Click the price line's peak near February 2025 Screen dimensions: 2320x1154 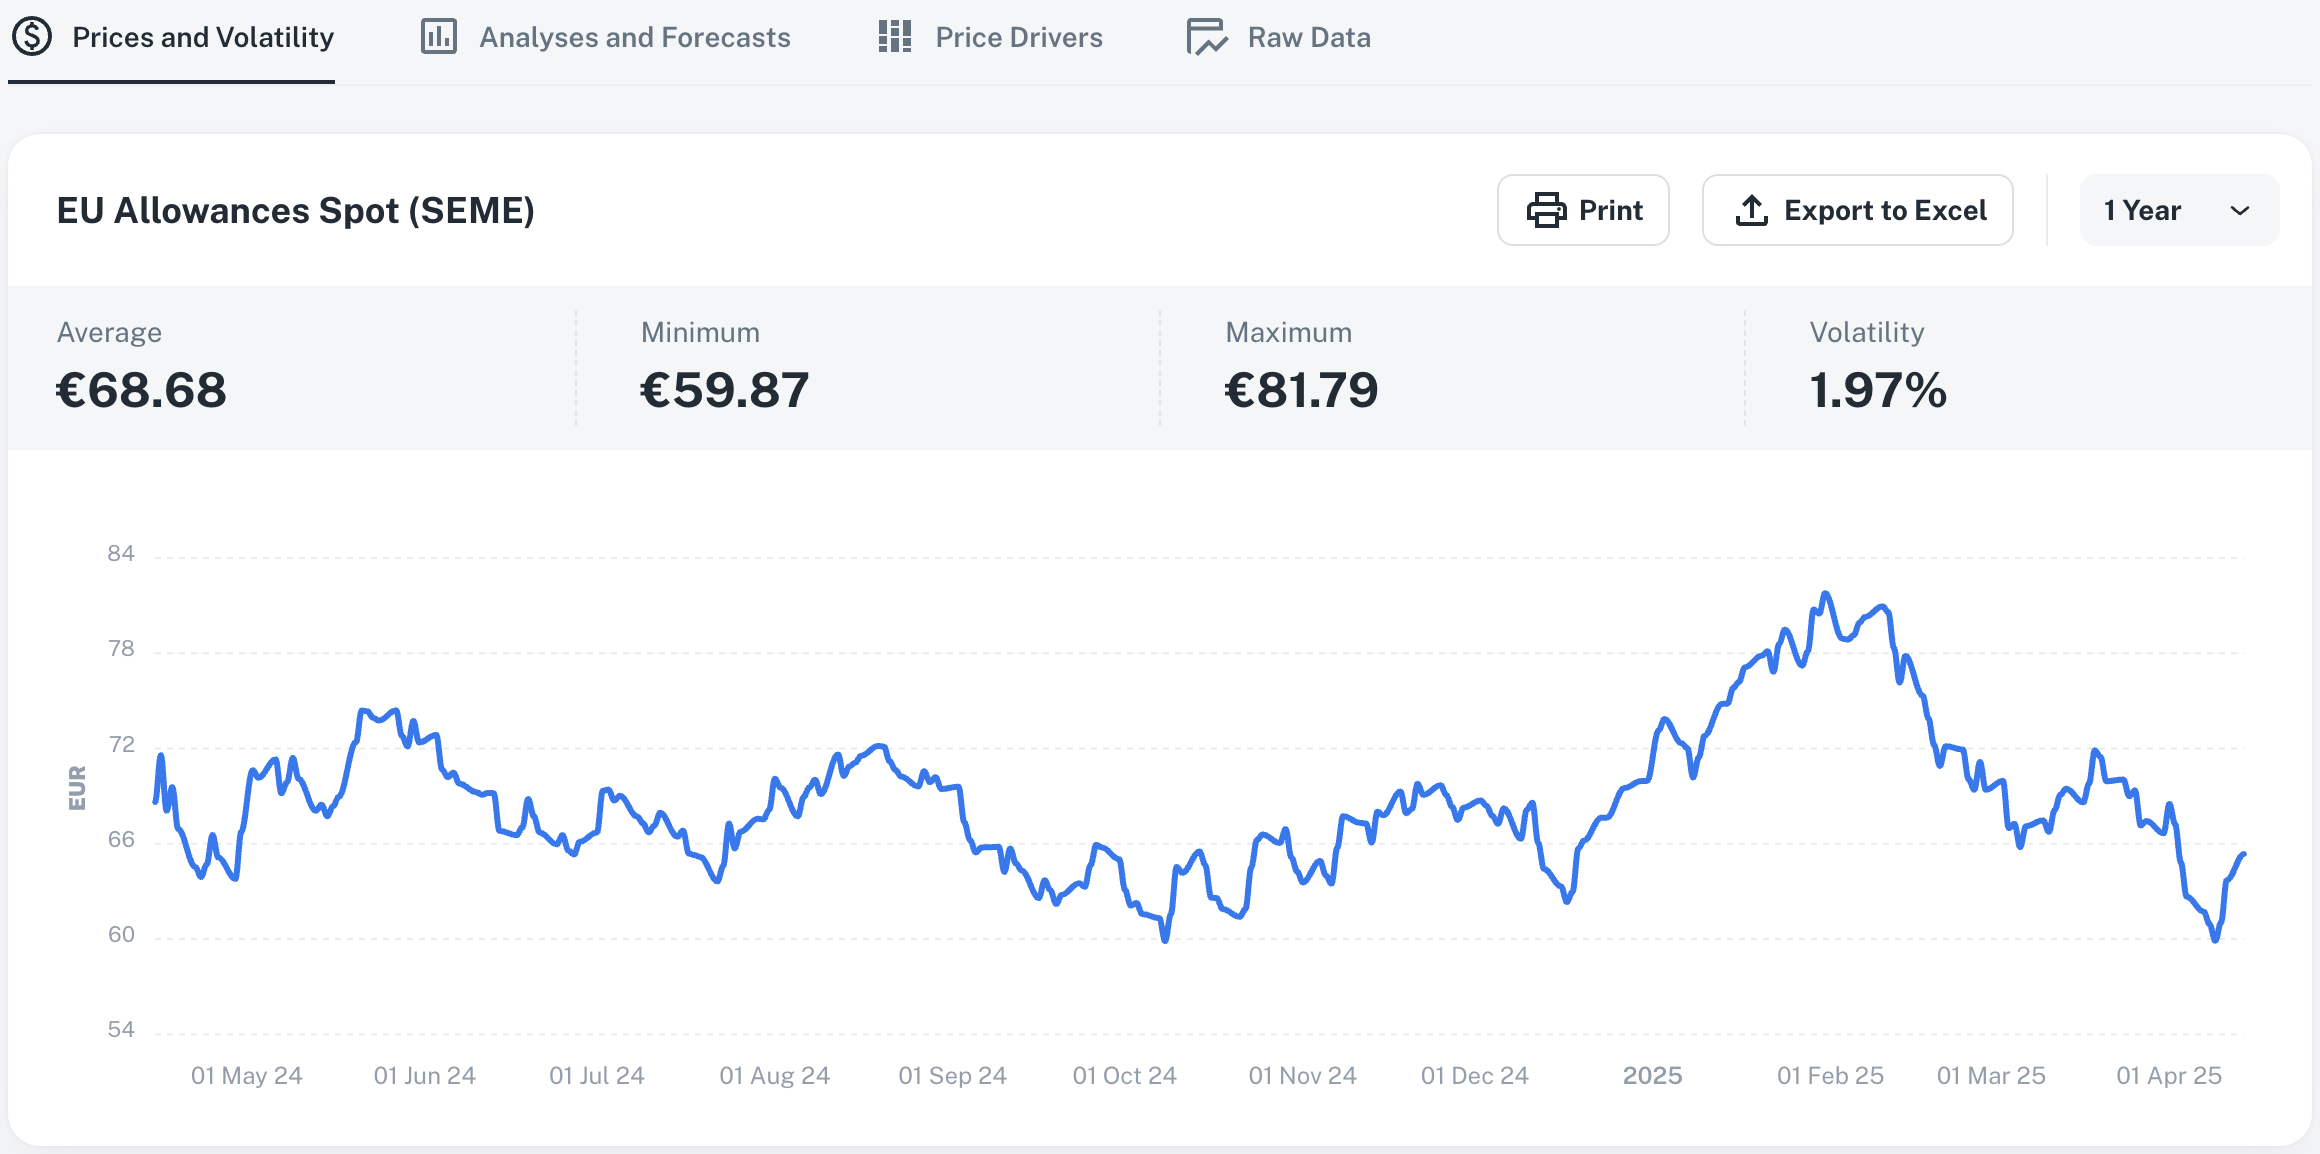1826,594
